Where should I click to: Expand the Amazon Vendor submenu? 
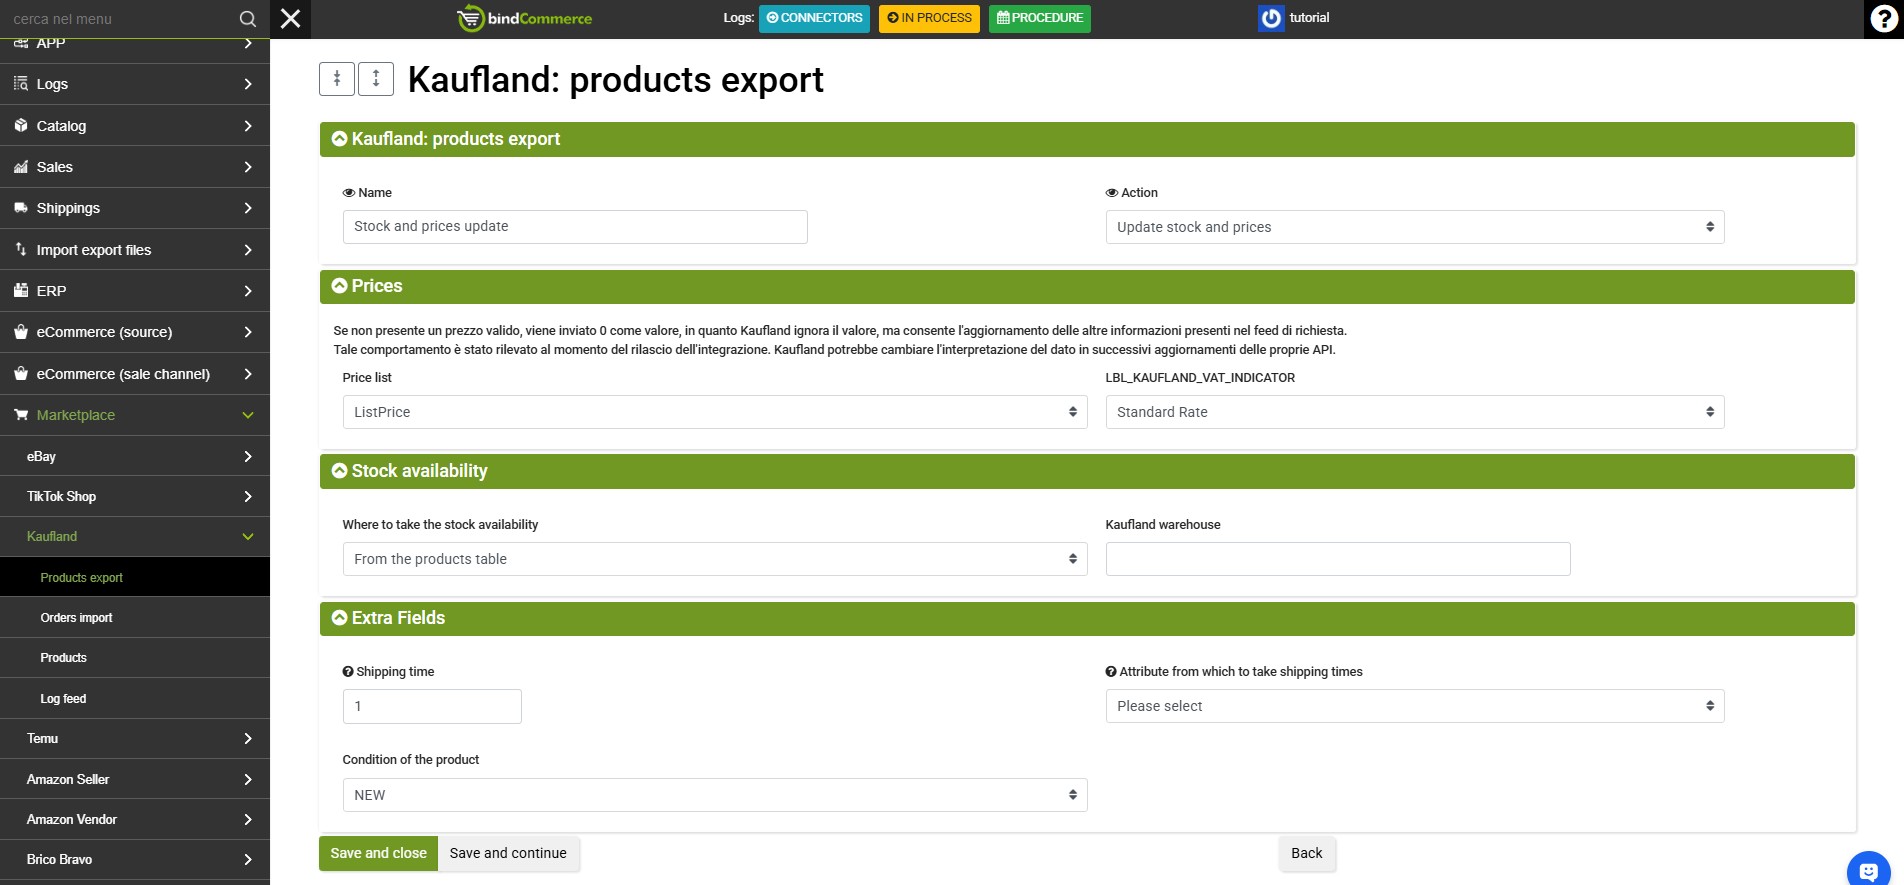click(135, 819)
